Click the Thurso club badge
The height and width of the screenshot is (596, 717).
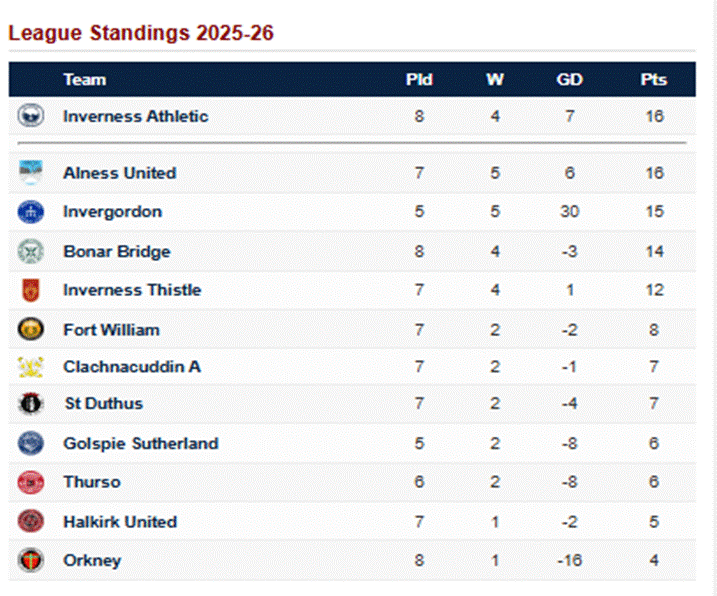click(x=31, y=482)
